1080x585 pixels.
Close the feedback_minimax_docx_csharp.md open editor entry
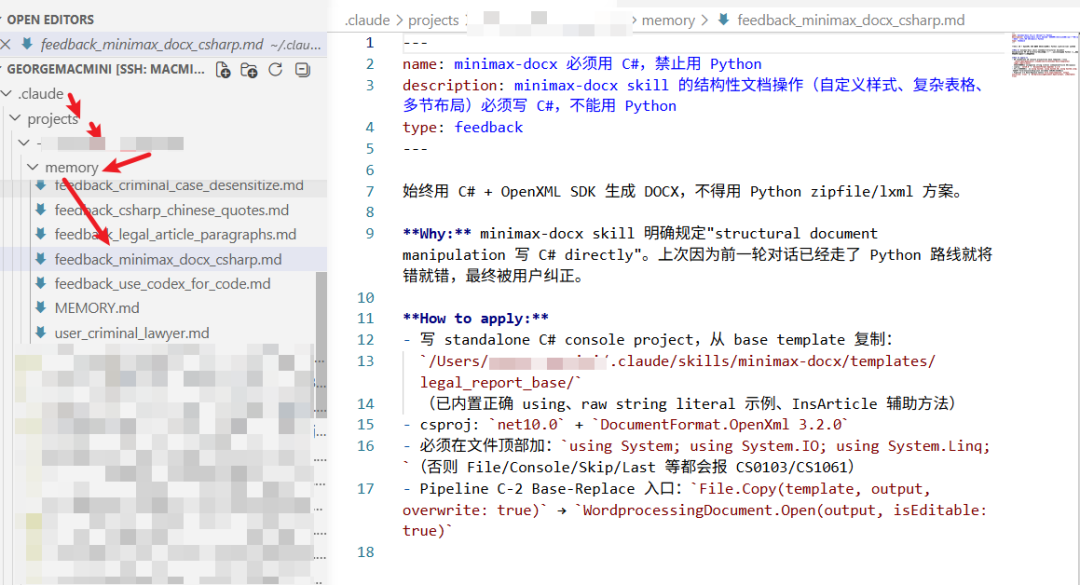(x=6, y=44)
